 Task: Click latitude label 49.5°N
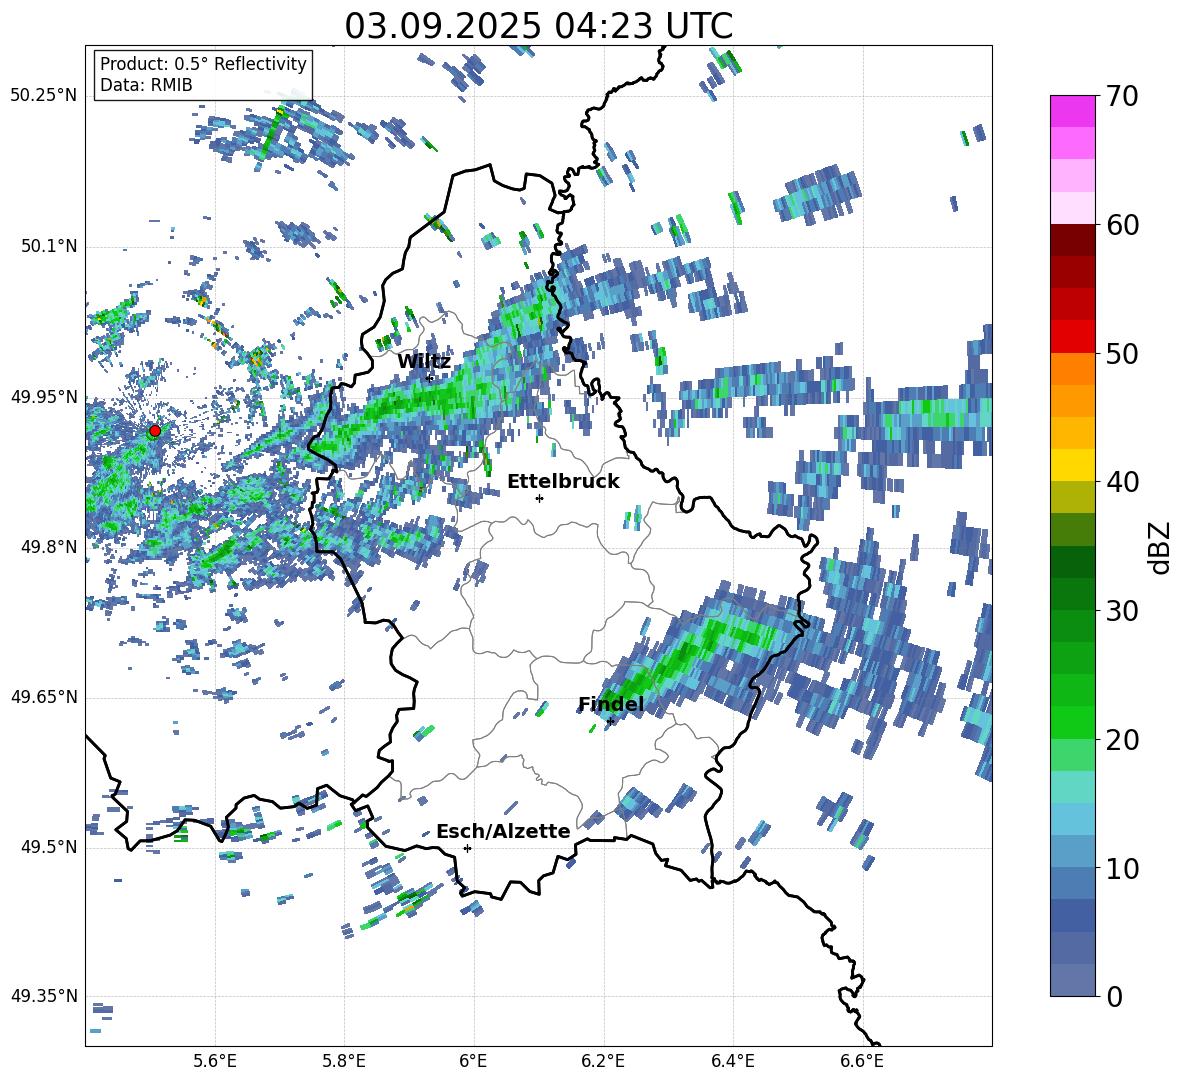pyautogui.click(x=49, y=847)
